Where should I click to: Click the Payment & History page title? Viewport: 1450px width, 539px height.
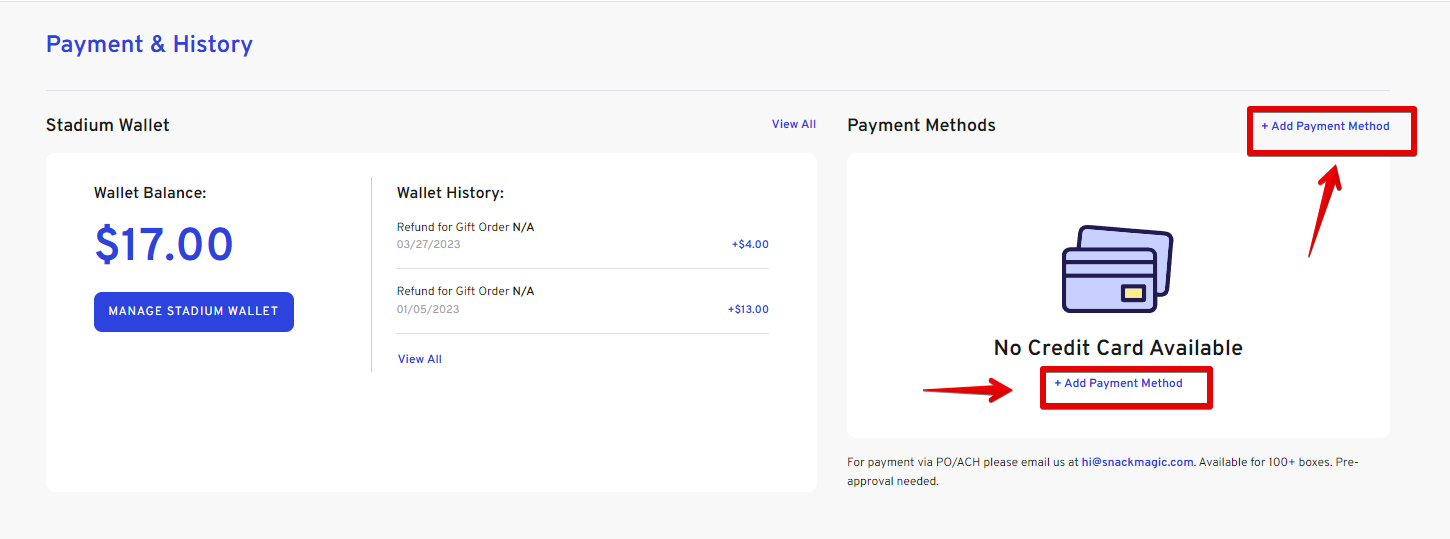coord(149,44)
